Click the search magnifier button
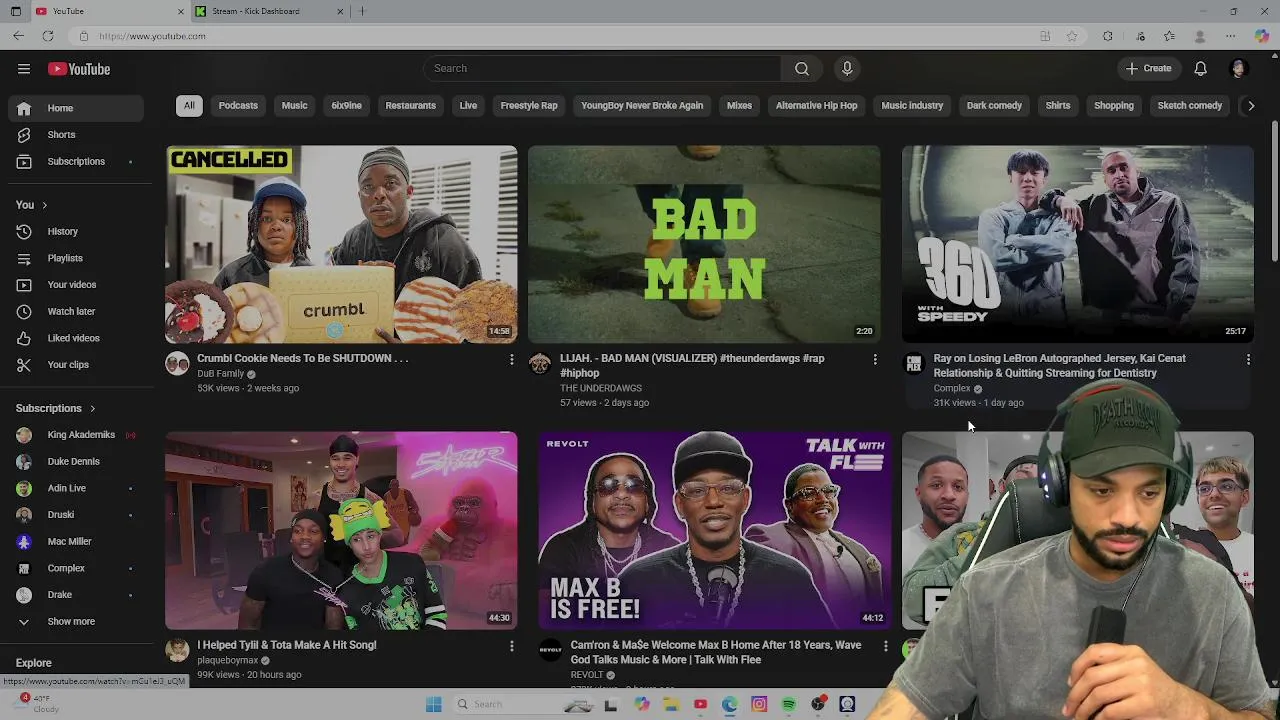The width and height of the screenshot is (1280, 720). coord(802,68)
